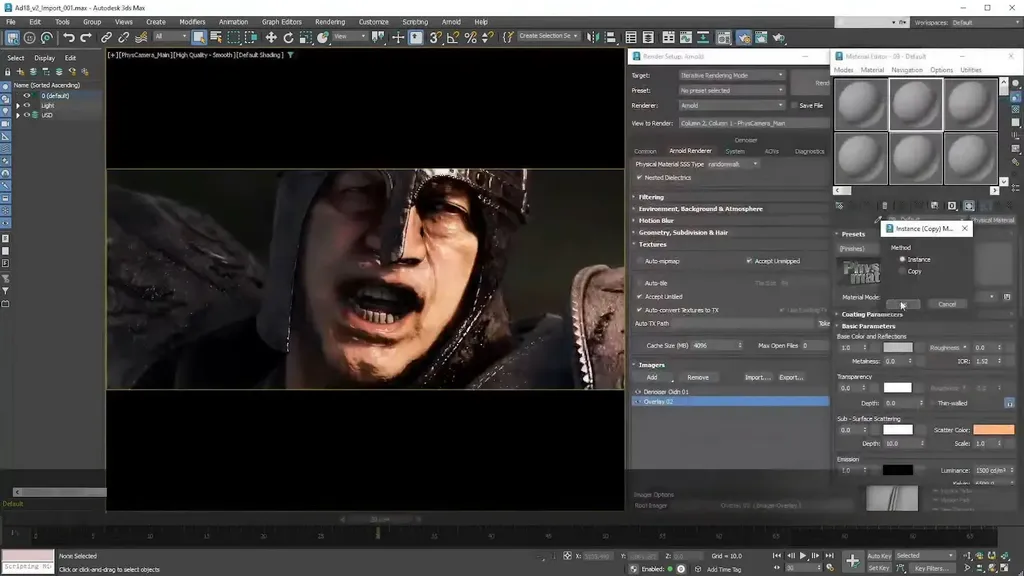Click the Add button under Imagers

coord(652,377)
